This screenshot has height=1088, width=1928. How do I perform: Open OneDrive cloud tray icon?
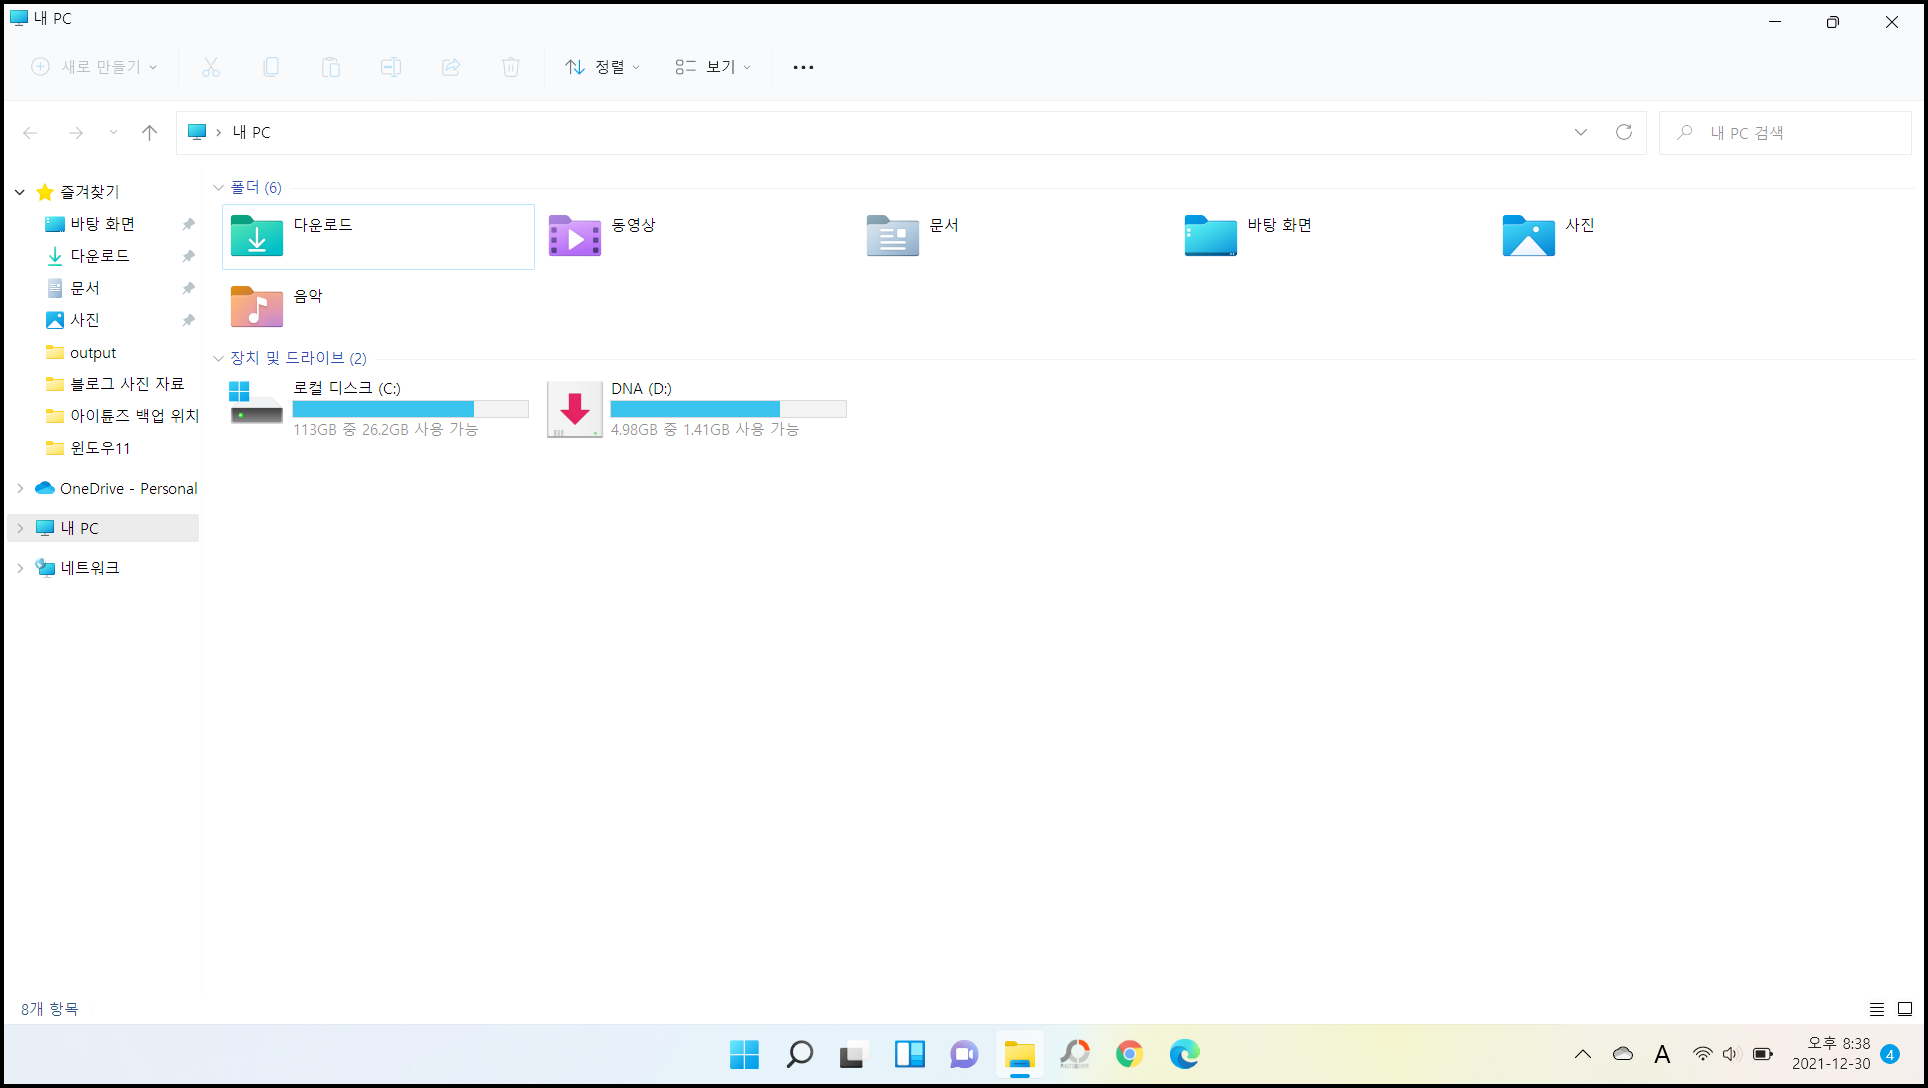point(1623,1054)
